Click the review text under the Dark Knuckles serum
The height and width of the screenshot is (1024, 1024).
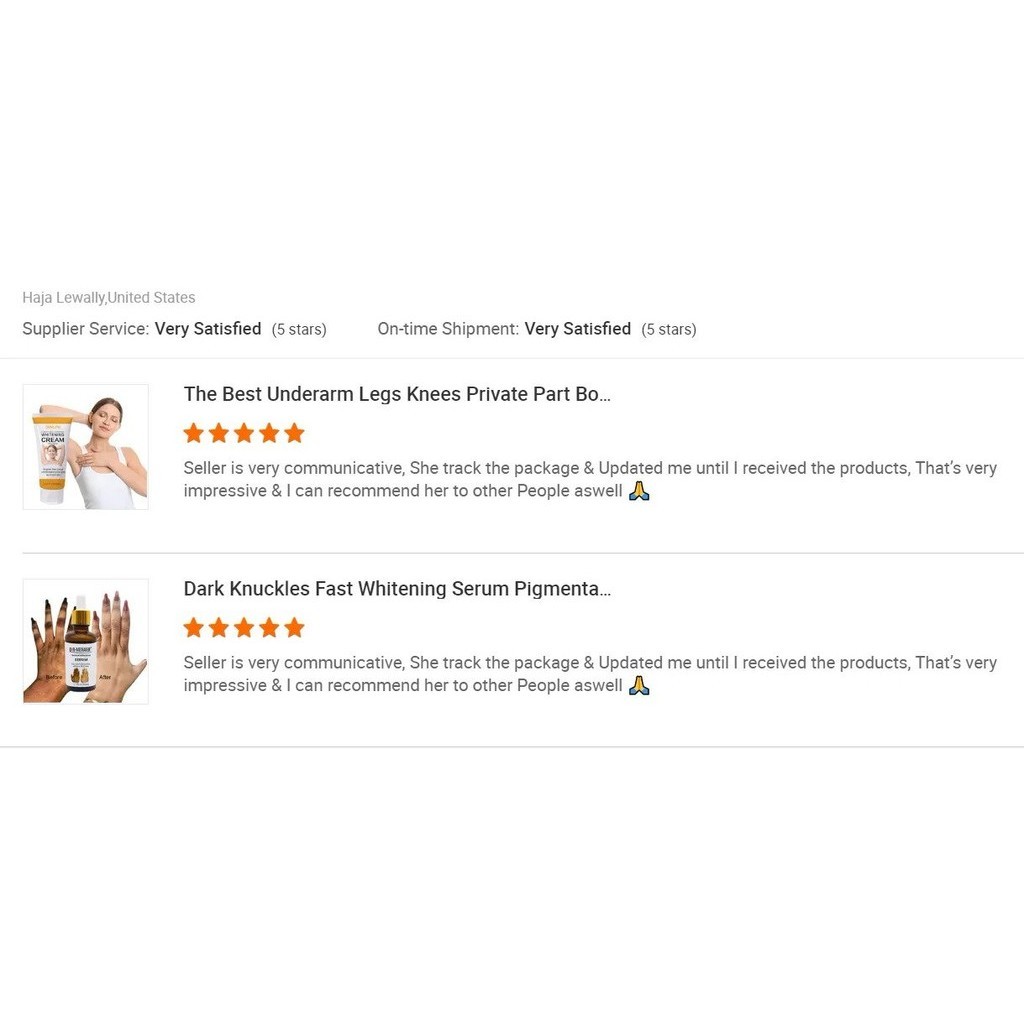click(590, 674)
